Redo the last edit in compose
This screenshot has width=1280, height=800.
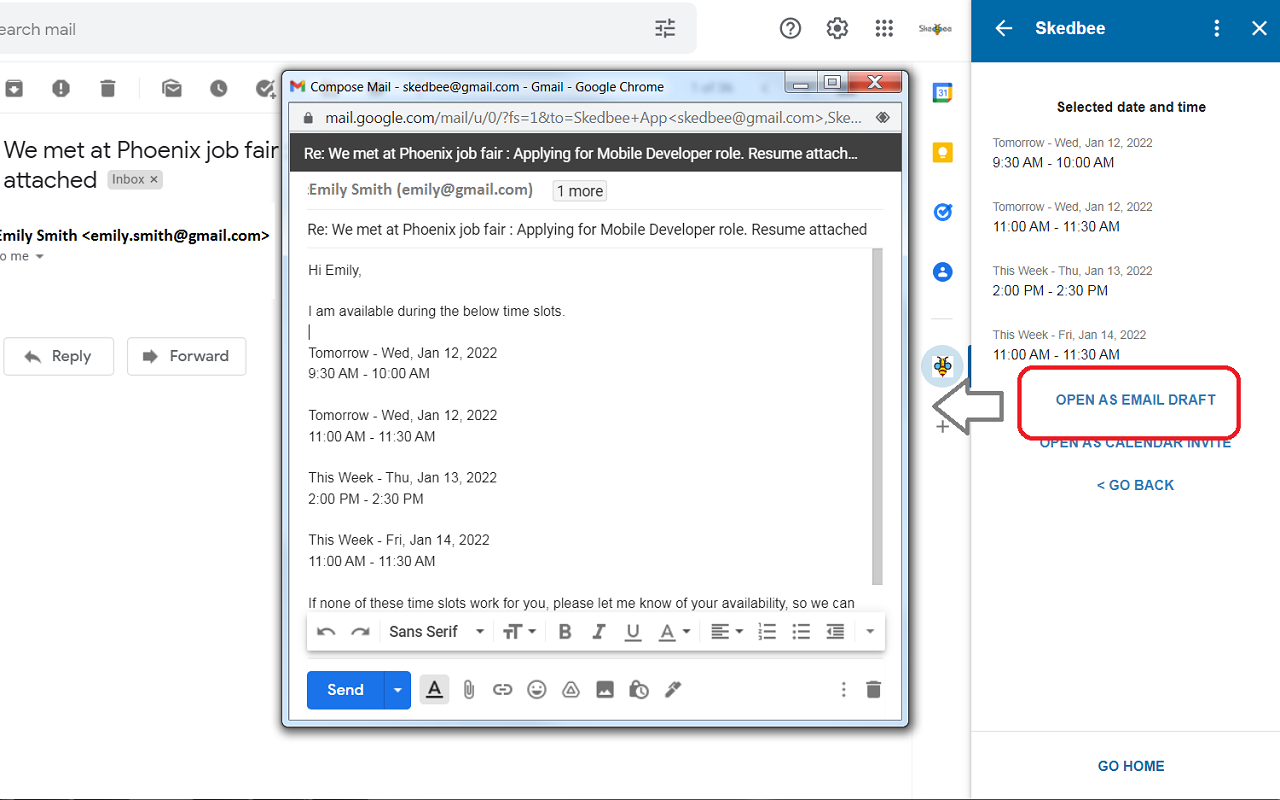click(360, 632)
